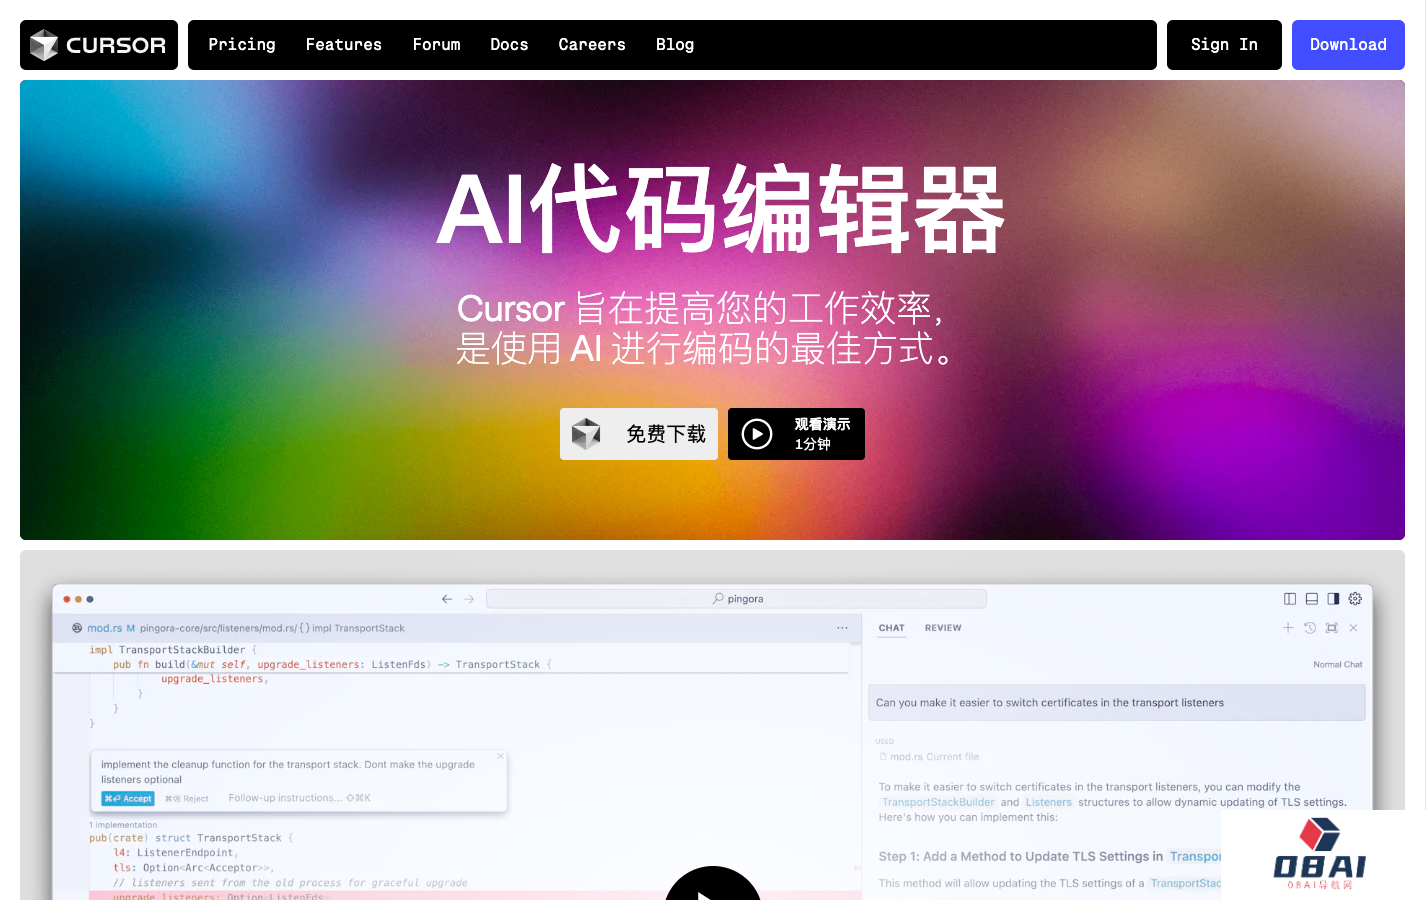
Task: Click the Cursor logo in the header
Action: pos(98,45)
